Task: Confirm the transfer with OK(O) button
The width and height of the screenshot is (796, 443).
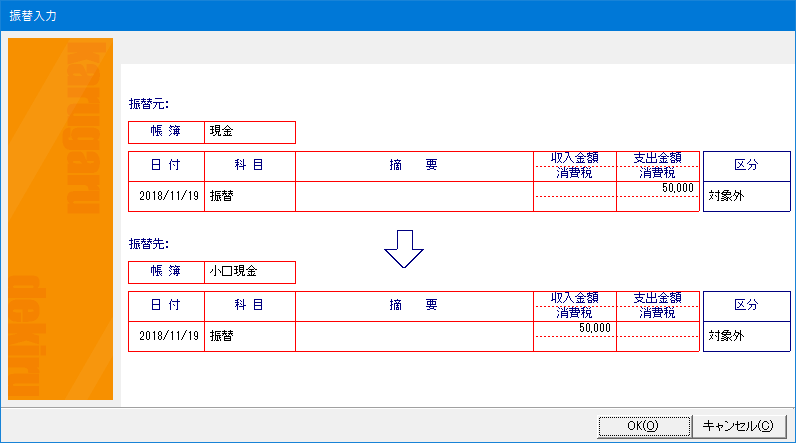Action: (644, 426)
